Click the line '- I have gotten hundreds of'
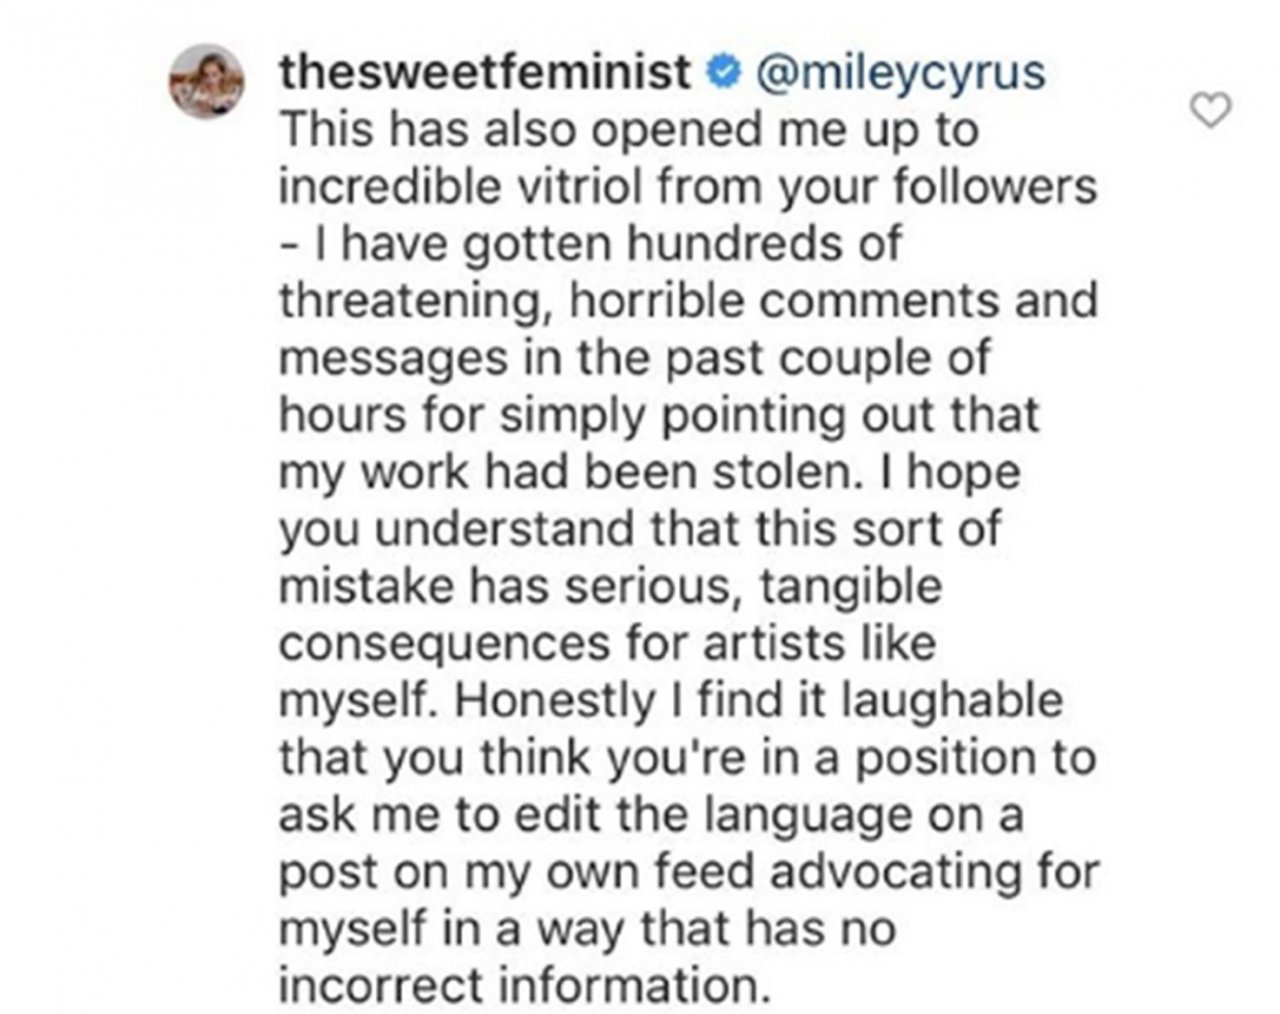 590,244
